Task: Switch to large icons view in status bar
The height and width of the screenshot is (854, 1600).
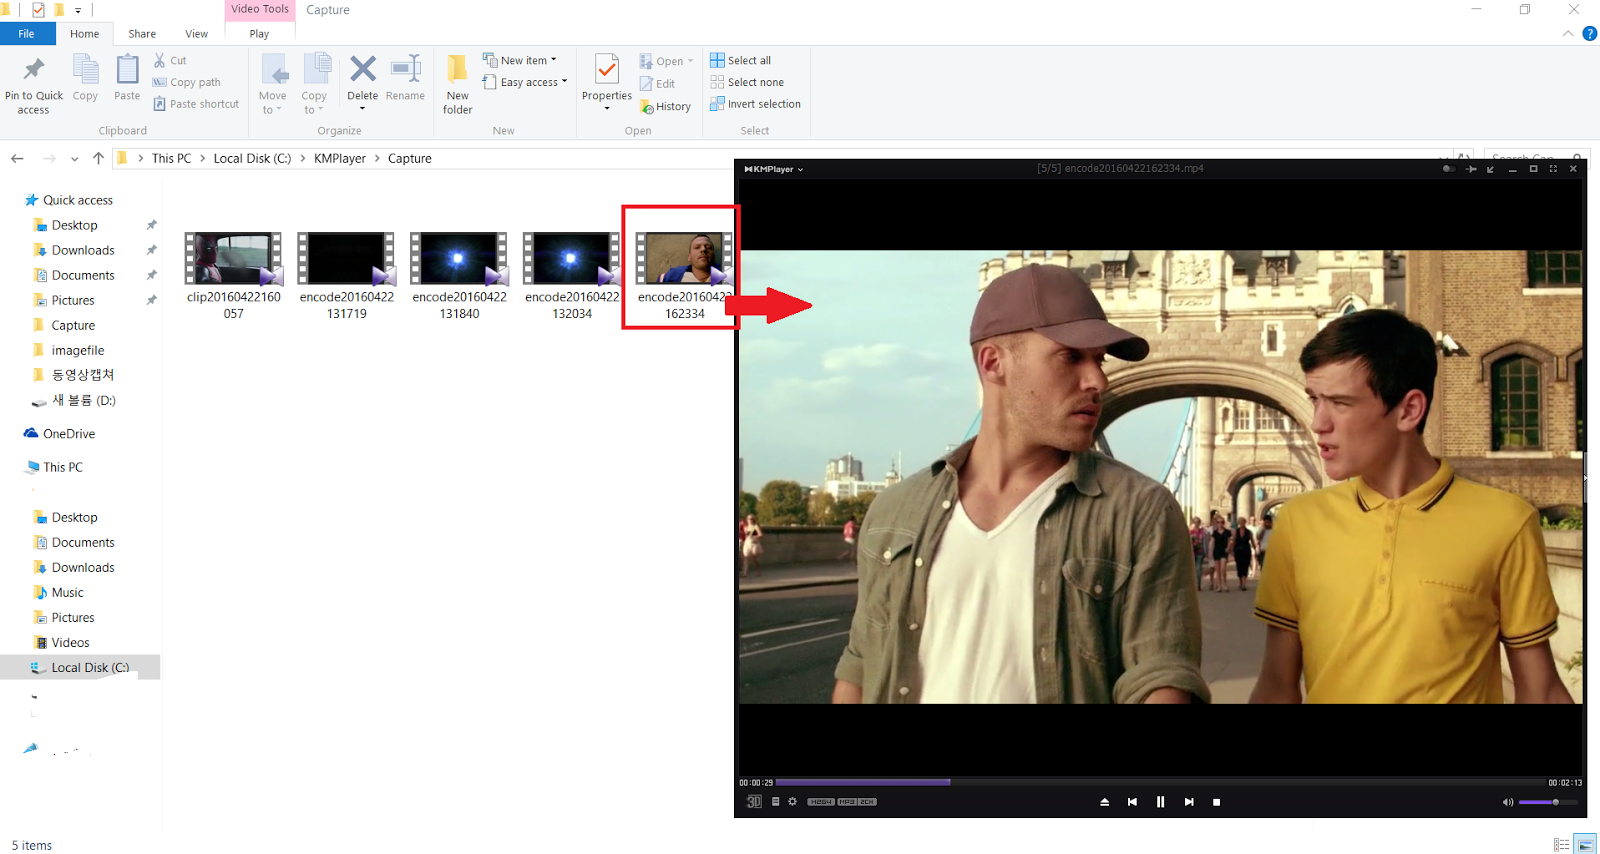Action: point(1584,845)
